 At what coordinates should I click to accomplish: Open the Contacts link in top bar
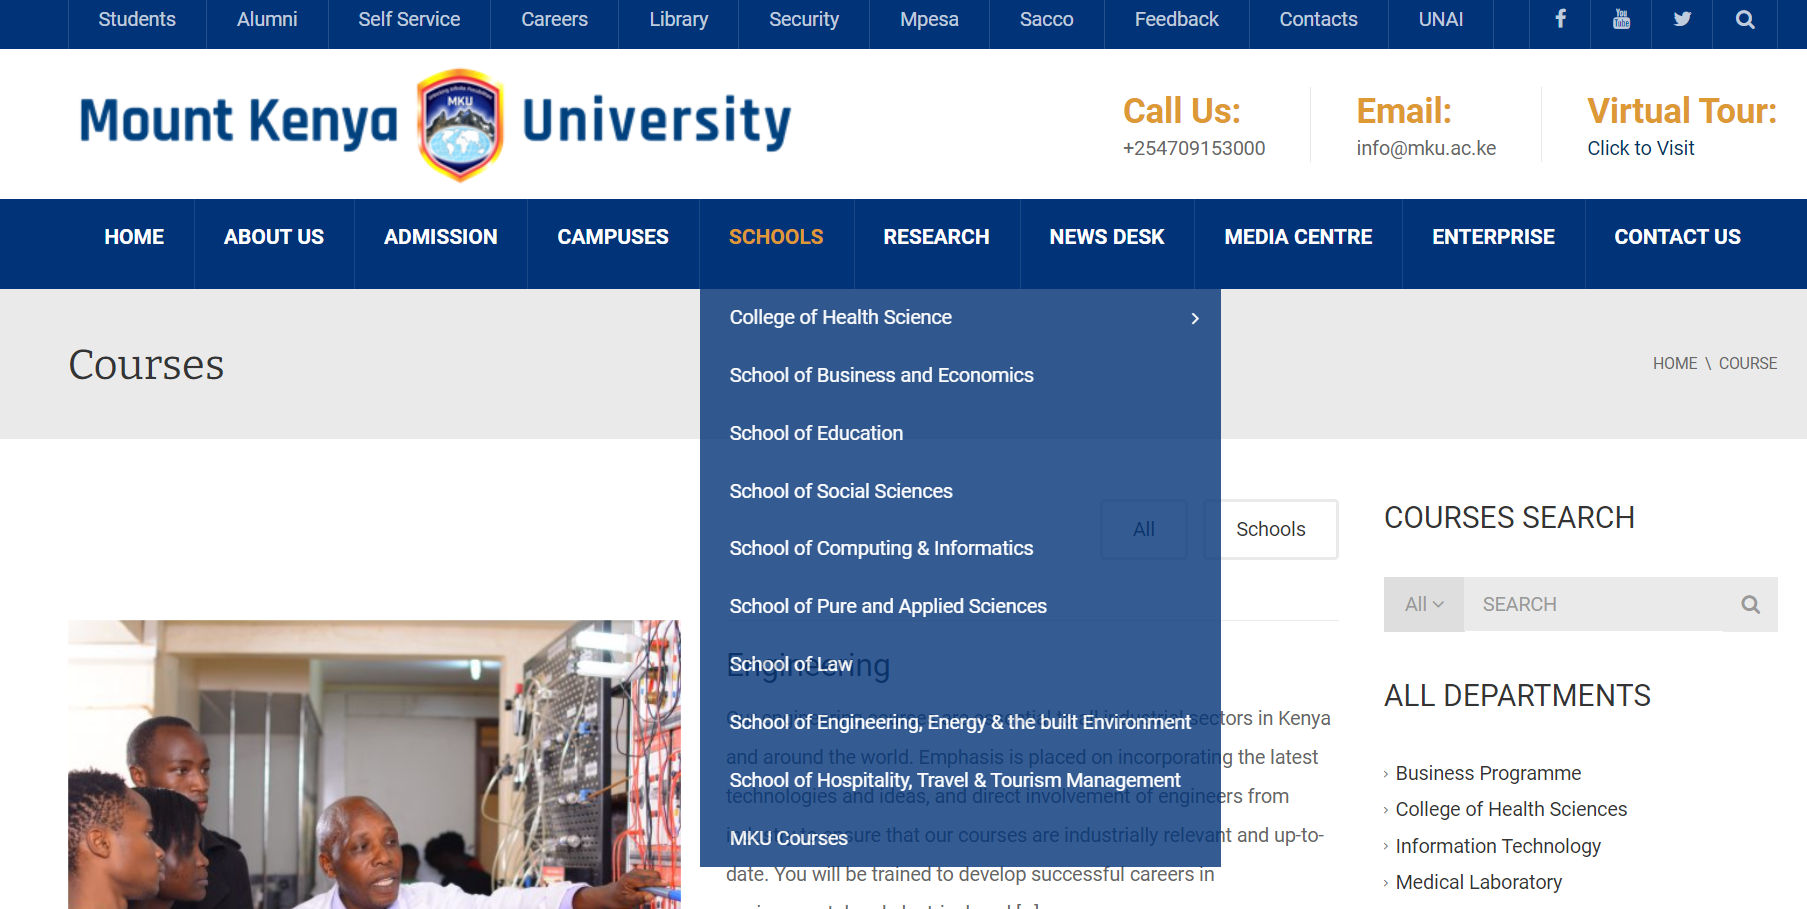pos(1319,19)
